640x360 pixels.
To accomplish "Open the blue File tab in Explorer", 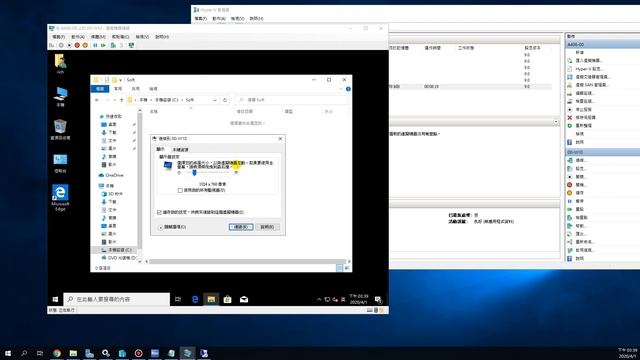I will [x=100, y=89].
